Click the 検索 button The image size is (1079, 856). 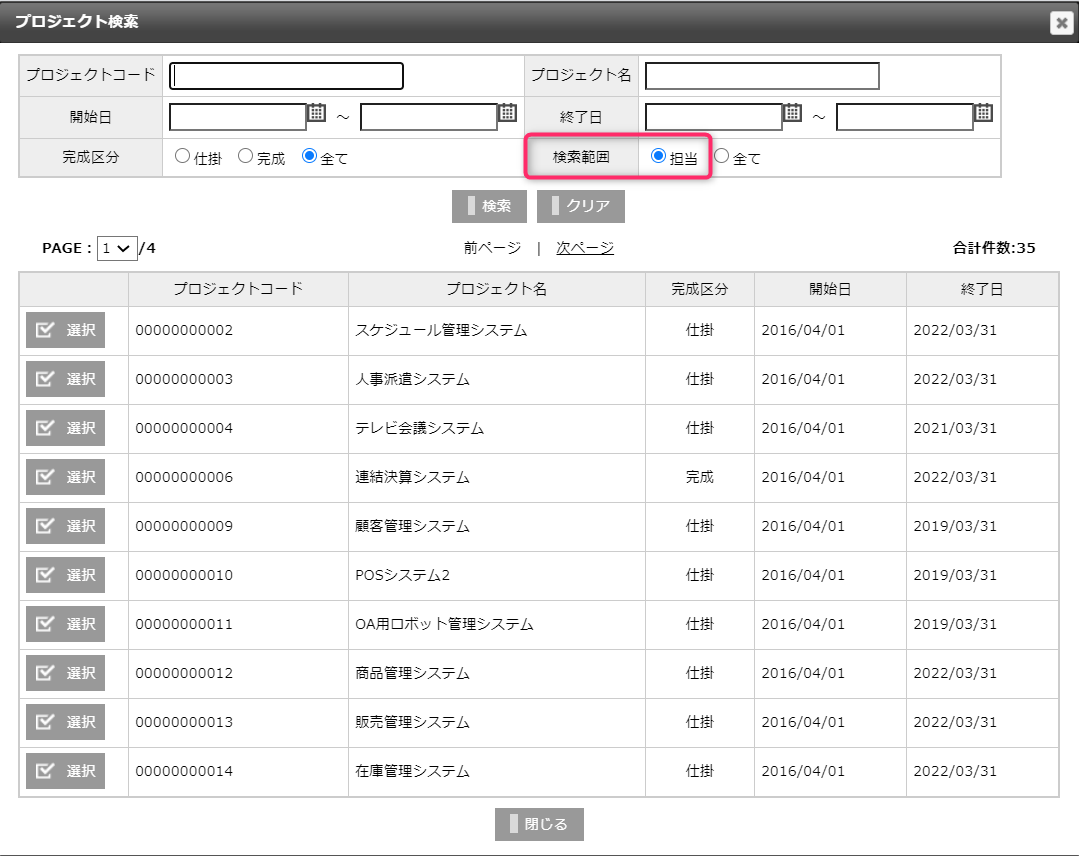pyautogui.click(x=489, y=206)
